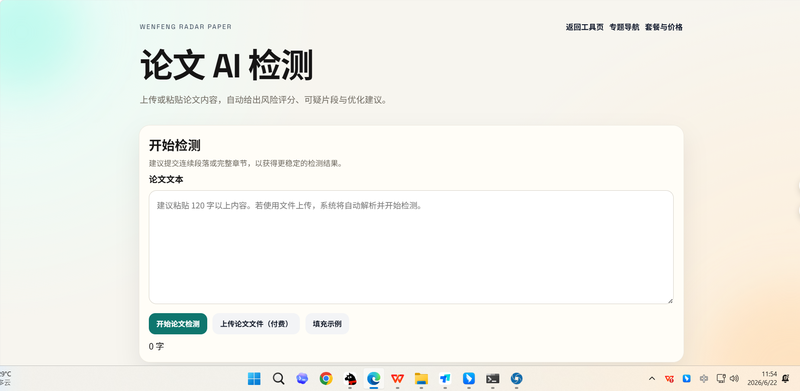Open the blue swirl app taskbar icon
This screenshot has width=800, height=391.
516,378
